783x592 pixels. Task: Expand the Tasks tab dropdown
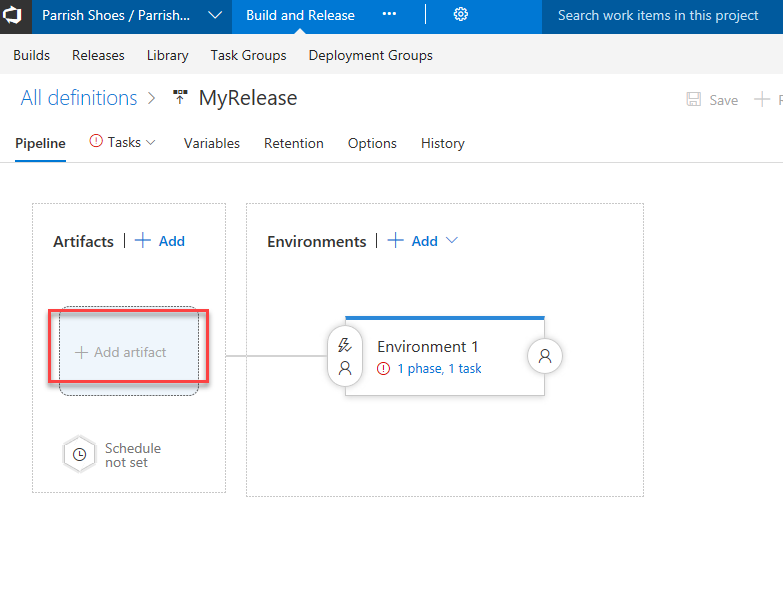tap(151, 143)
